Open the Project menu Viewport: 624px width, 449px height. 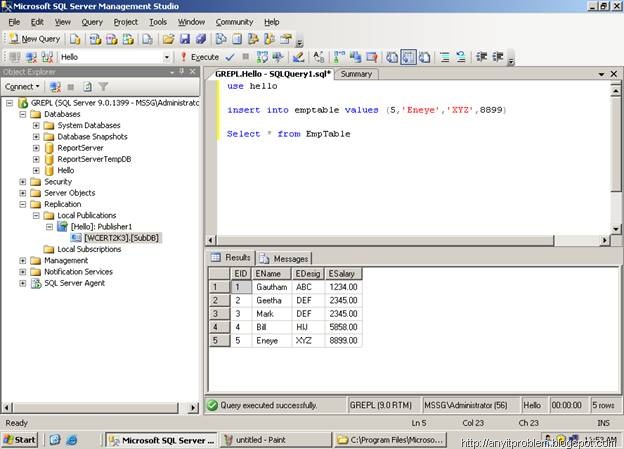click(x=126, y=22)
